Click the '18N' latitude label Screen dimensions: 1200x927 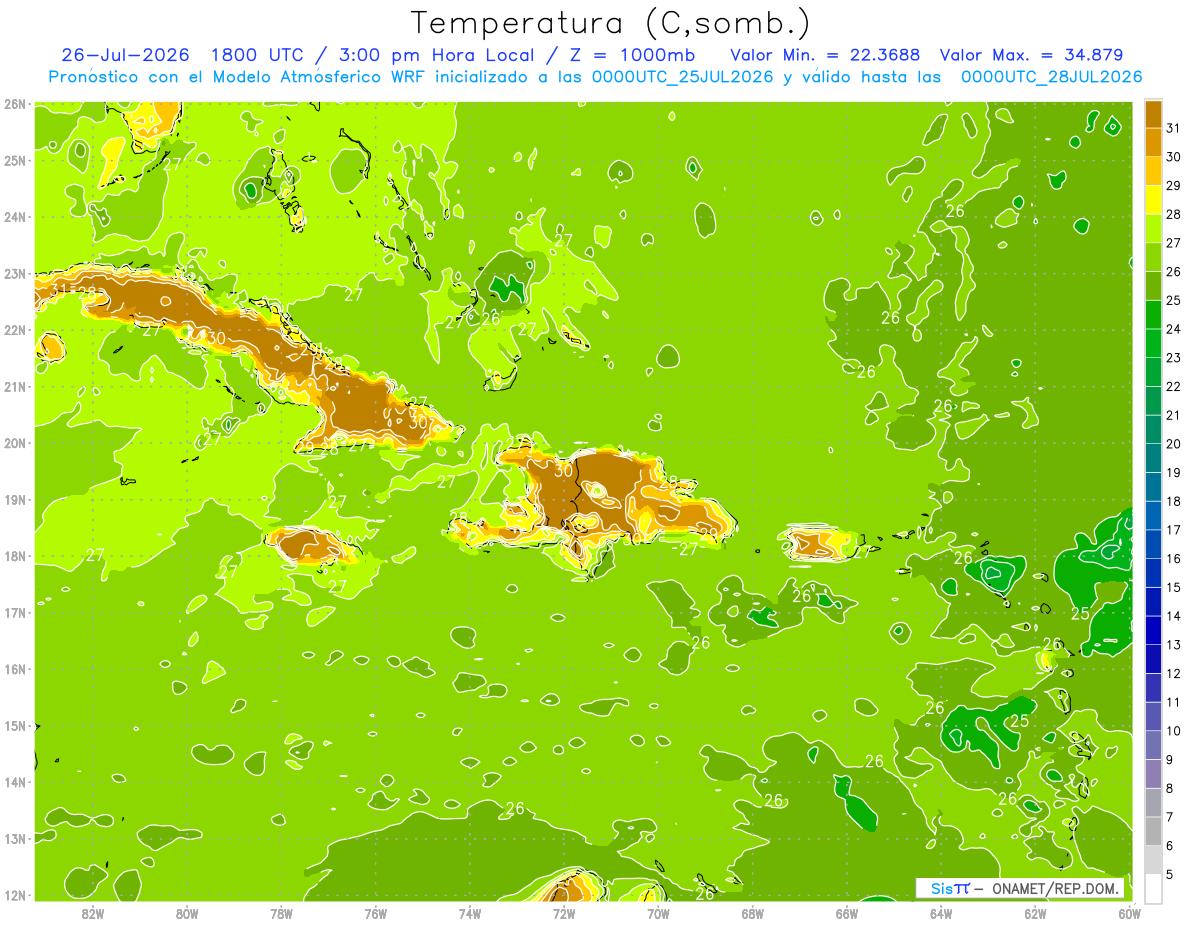(14, 556)
